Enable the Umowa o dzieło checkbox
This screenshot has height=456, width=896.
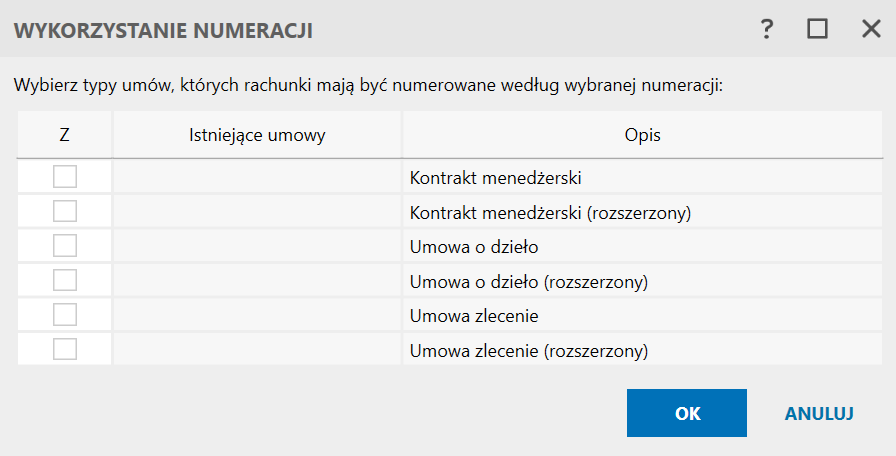click(x=65, y=246)
